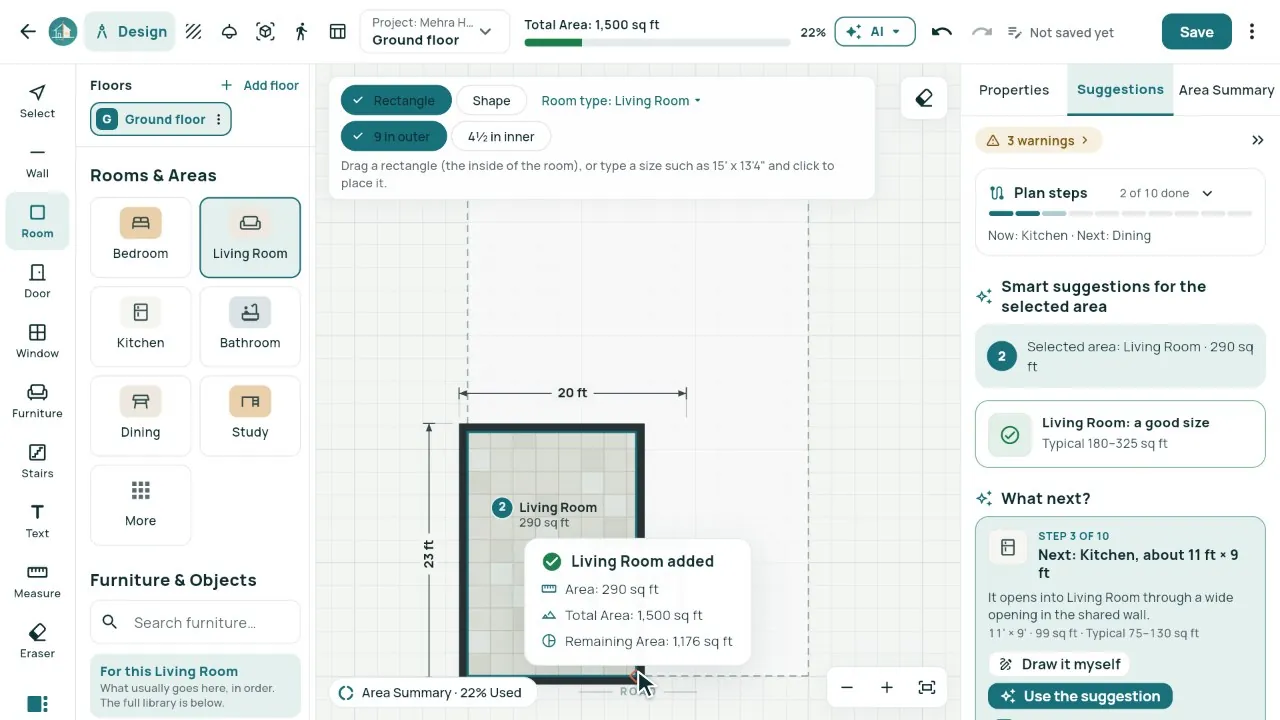1280x720 pixels.
Task: Click the Design mode tab
Action: click(131, 32)
